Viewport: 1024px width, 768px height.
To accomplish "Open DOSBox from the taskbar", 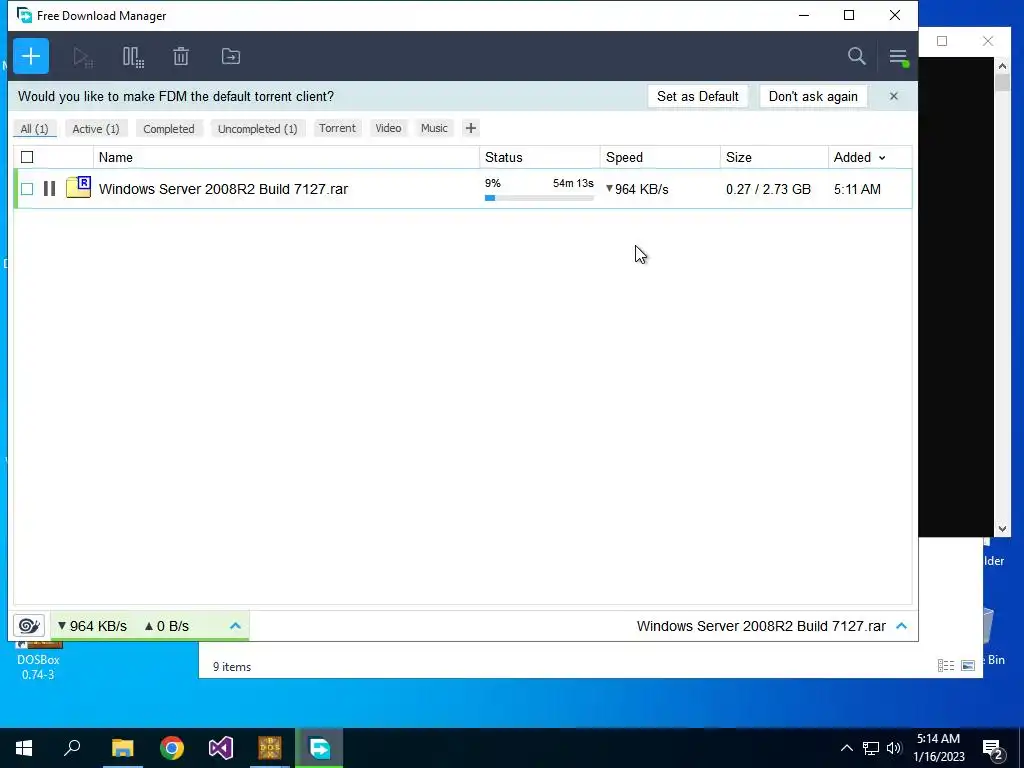I will coord(270,748).
